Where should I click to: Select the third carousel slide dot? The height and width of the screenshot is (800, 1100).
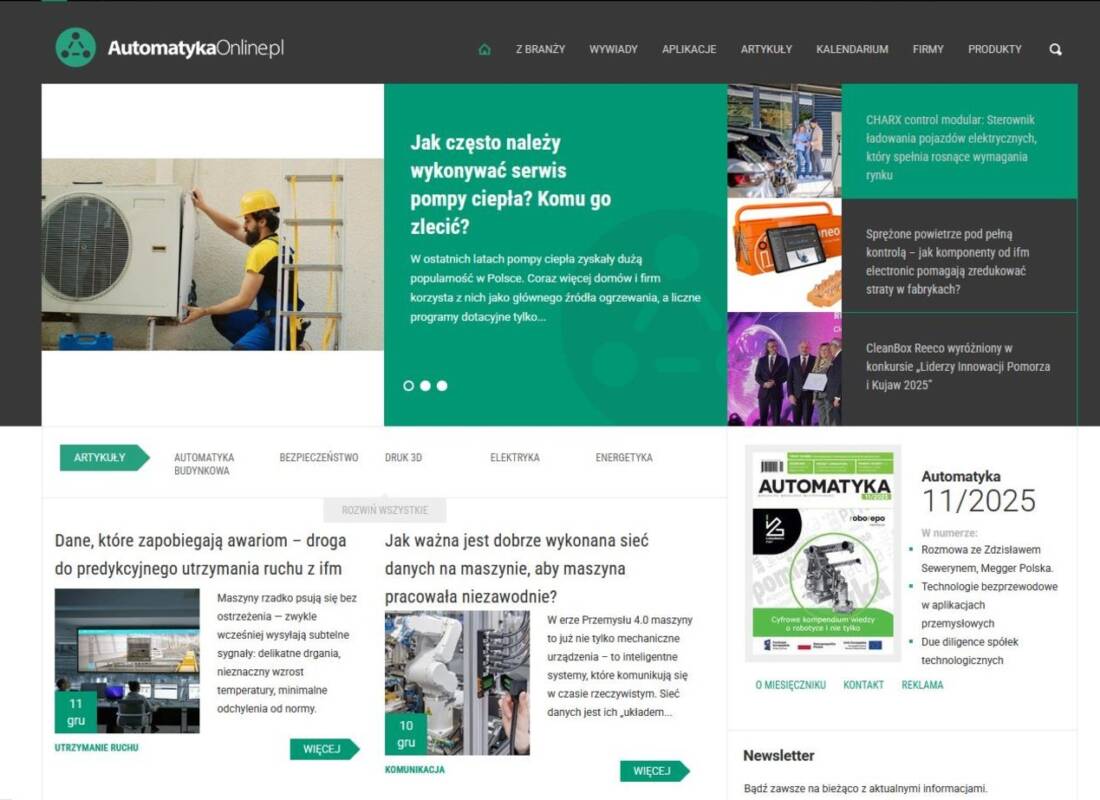[442, 386]
